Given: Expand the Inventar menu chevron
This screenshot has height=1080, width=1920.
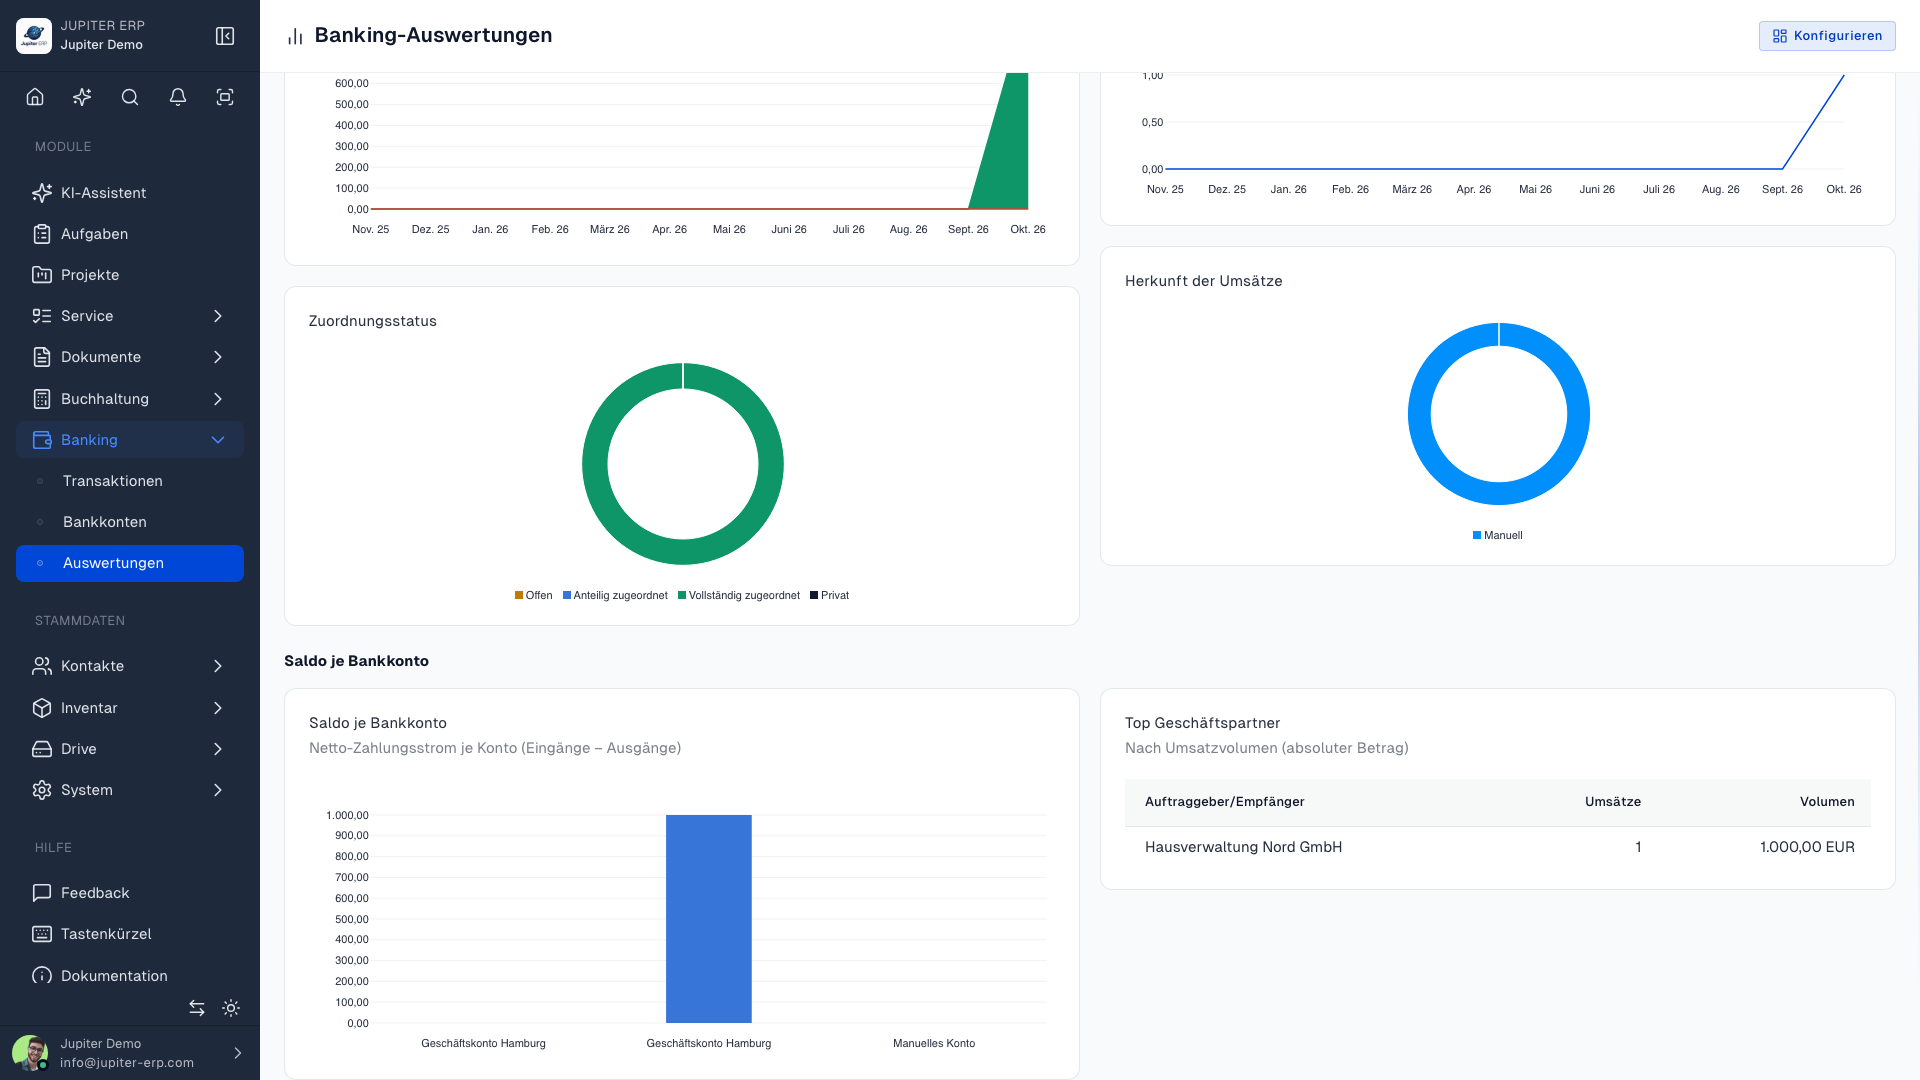Looking at the screenshot, I should 218,708.
